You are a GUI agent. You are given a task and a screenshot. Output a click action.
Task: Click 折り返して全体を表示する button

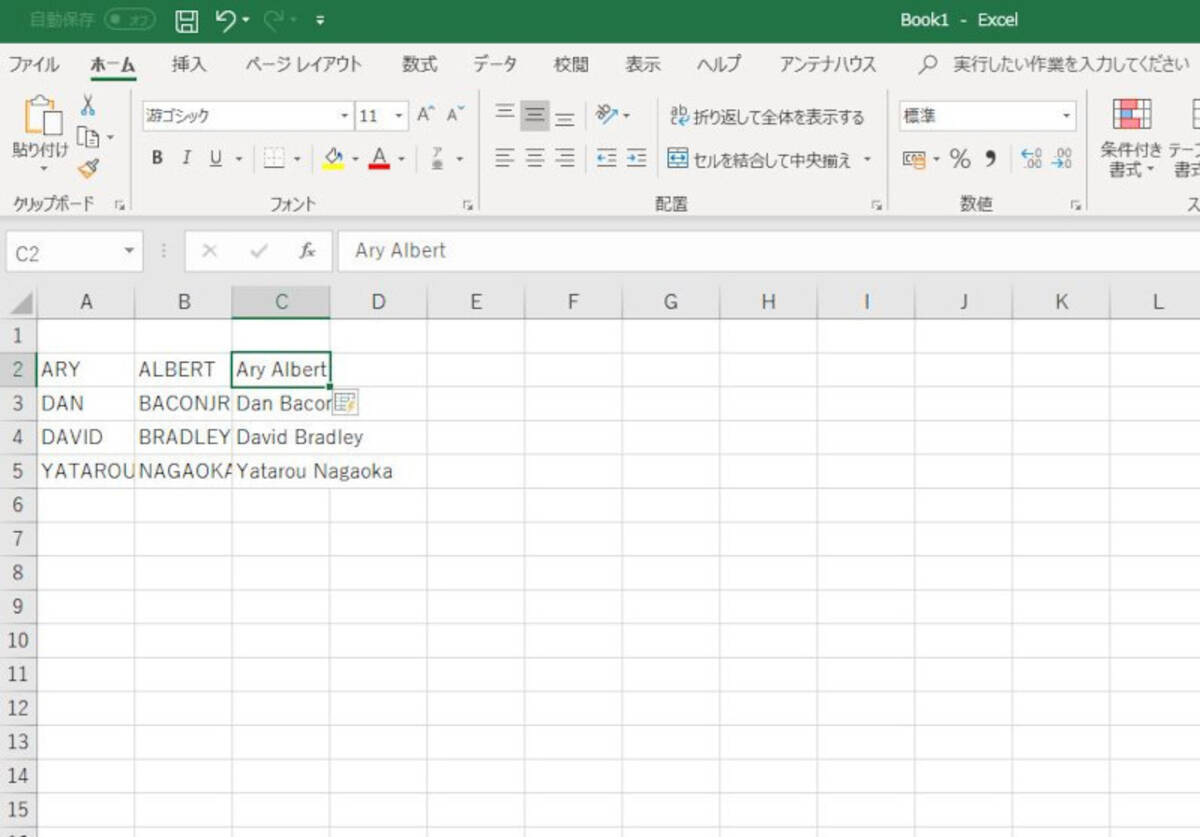tap(767, 117)
